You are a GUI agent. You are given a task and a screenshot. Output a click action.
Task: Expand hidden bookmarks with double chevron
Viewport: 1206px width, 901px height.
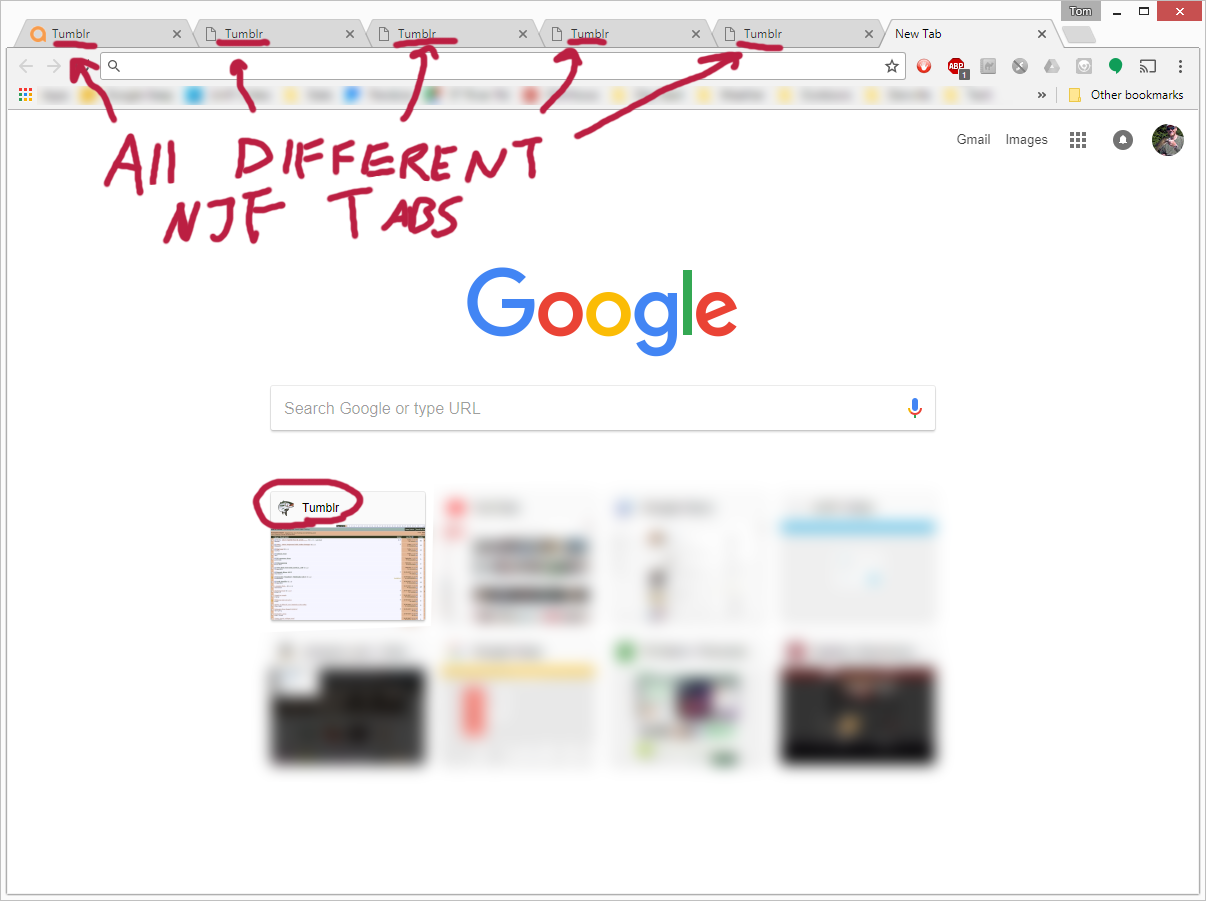point(1042,95)
